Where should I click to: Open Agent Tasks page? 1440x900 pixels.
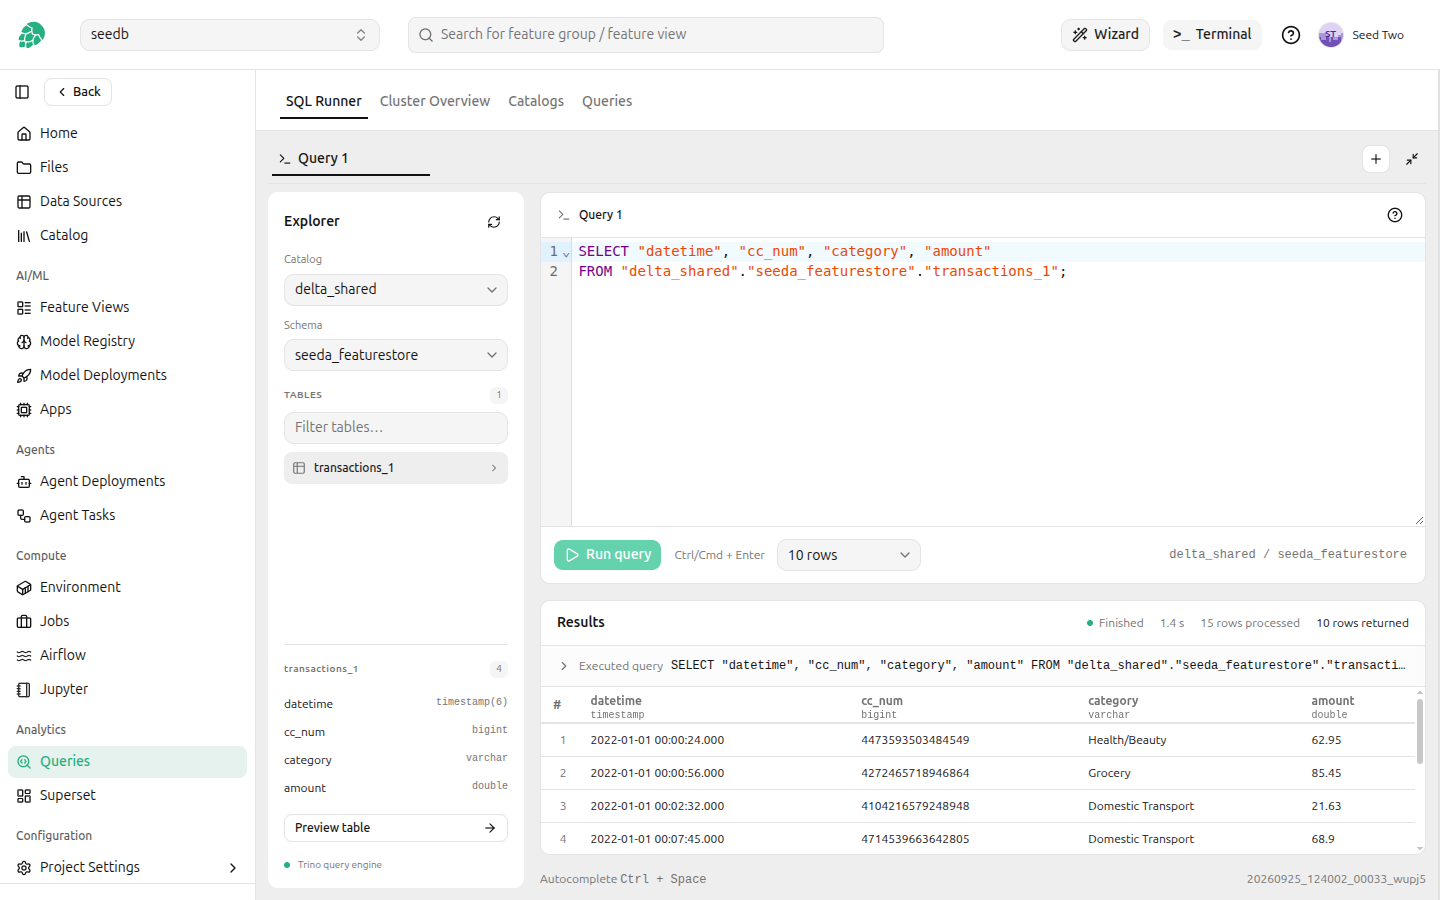pyautogui.click(x=128, y=515)
